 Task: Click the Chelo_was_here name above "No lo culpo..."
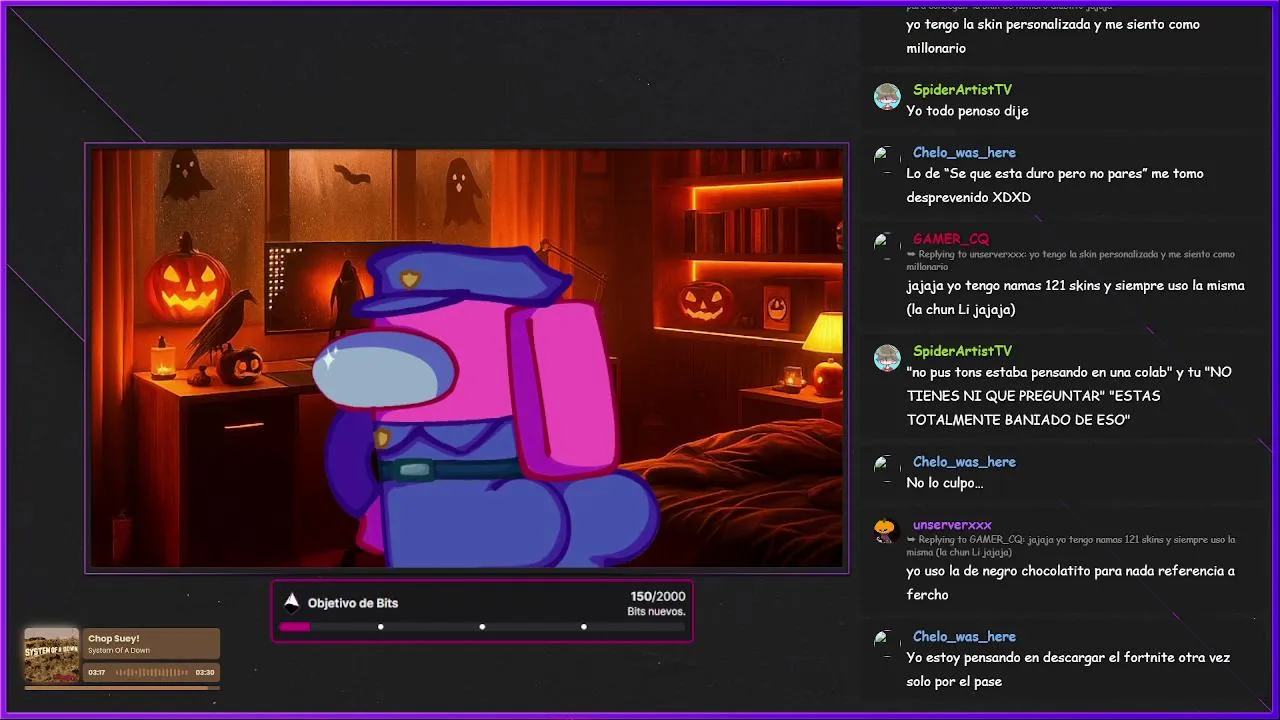(964, 462)
